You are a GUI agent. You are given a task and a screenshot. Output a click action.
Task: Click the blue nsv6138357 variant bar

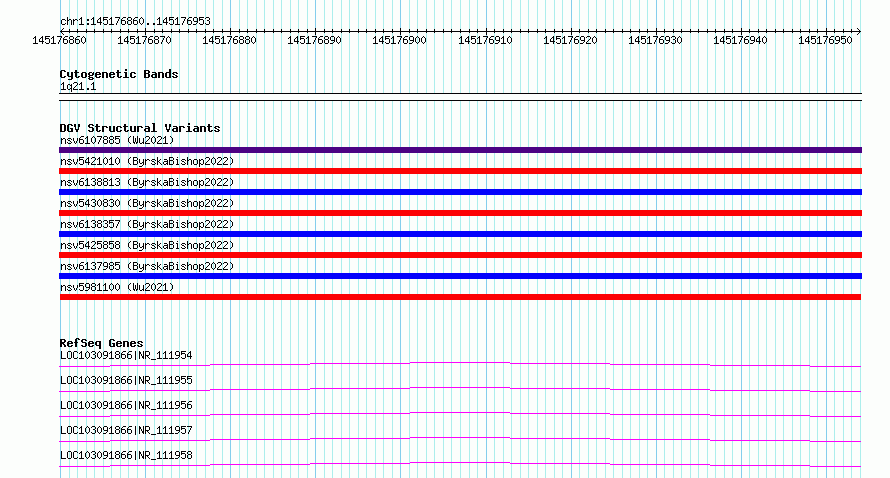(x=460, y=234)
